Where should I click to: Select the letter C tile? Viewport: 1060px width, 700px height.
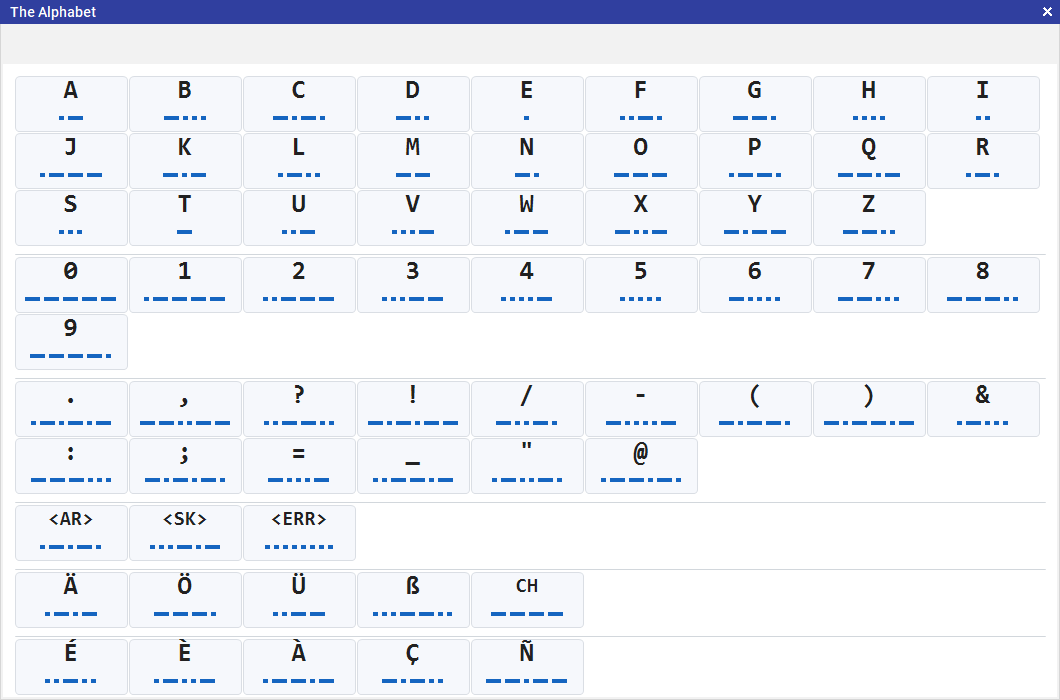[299, 103]
